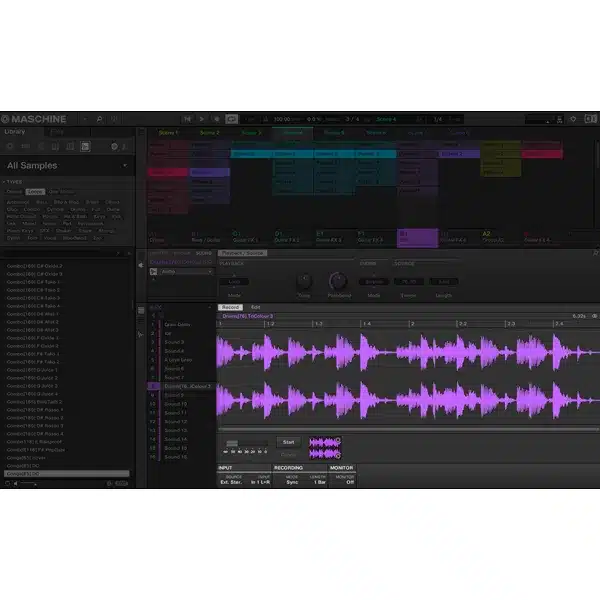The width and height of the screenshot is (600, 600).
Task: Select the Scene 1 tab
Action: [x=168, y=133]
